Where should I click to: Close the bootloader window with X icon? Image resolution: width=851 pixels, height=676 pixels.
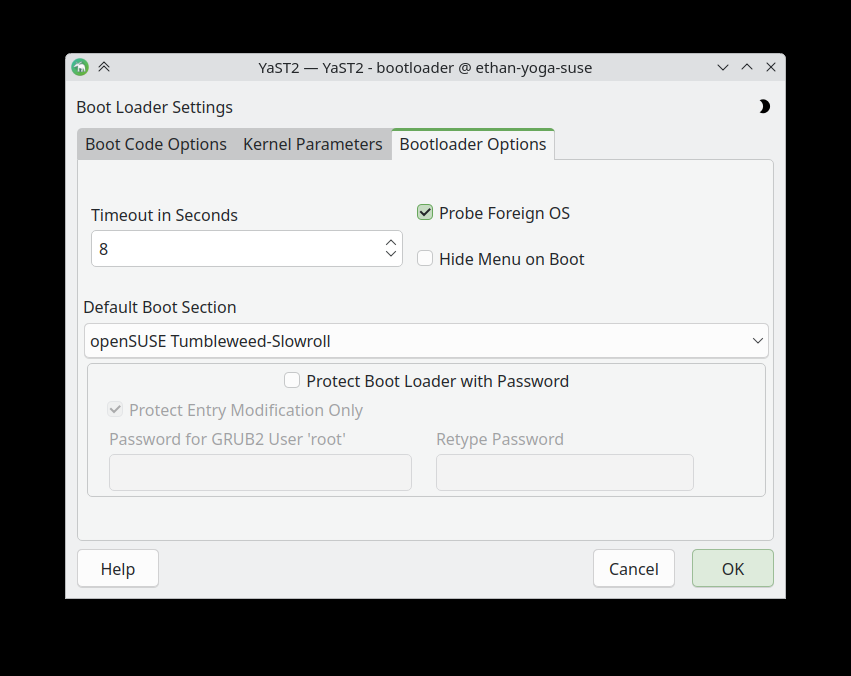(771, 67)
